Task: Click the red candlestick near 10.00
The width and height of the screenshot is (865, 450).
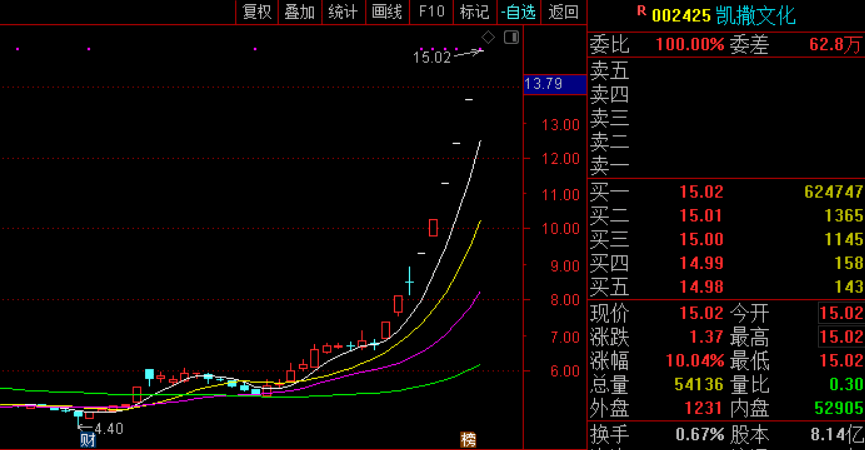Action: [x=433, y=227]
